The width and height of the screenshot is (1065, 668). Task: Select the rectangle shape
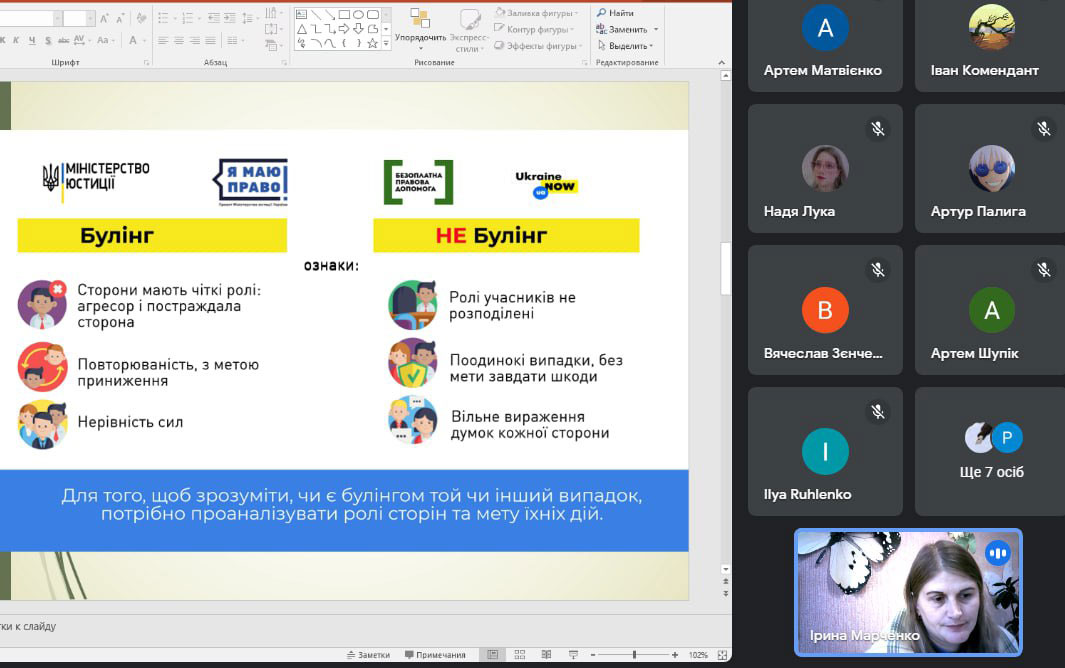[x=344, y=14]
